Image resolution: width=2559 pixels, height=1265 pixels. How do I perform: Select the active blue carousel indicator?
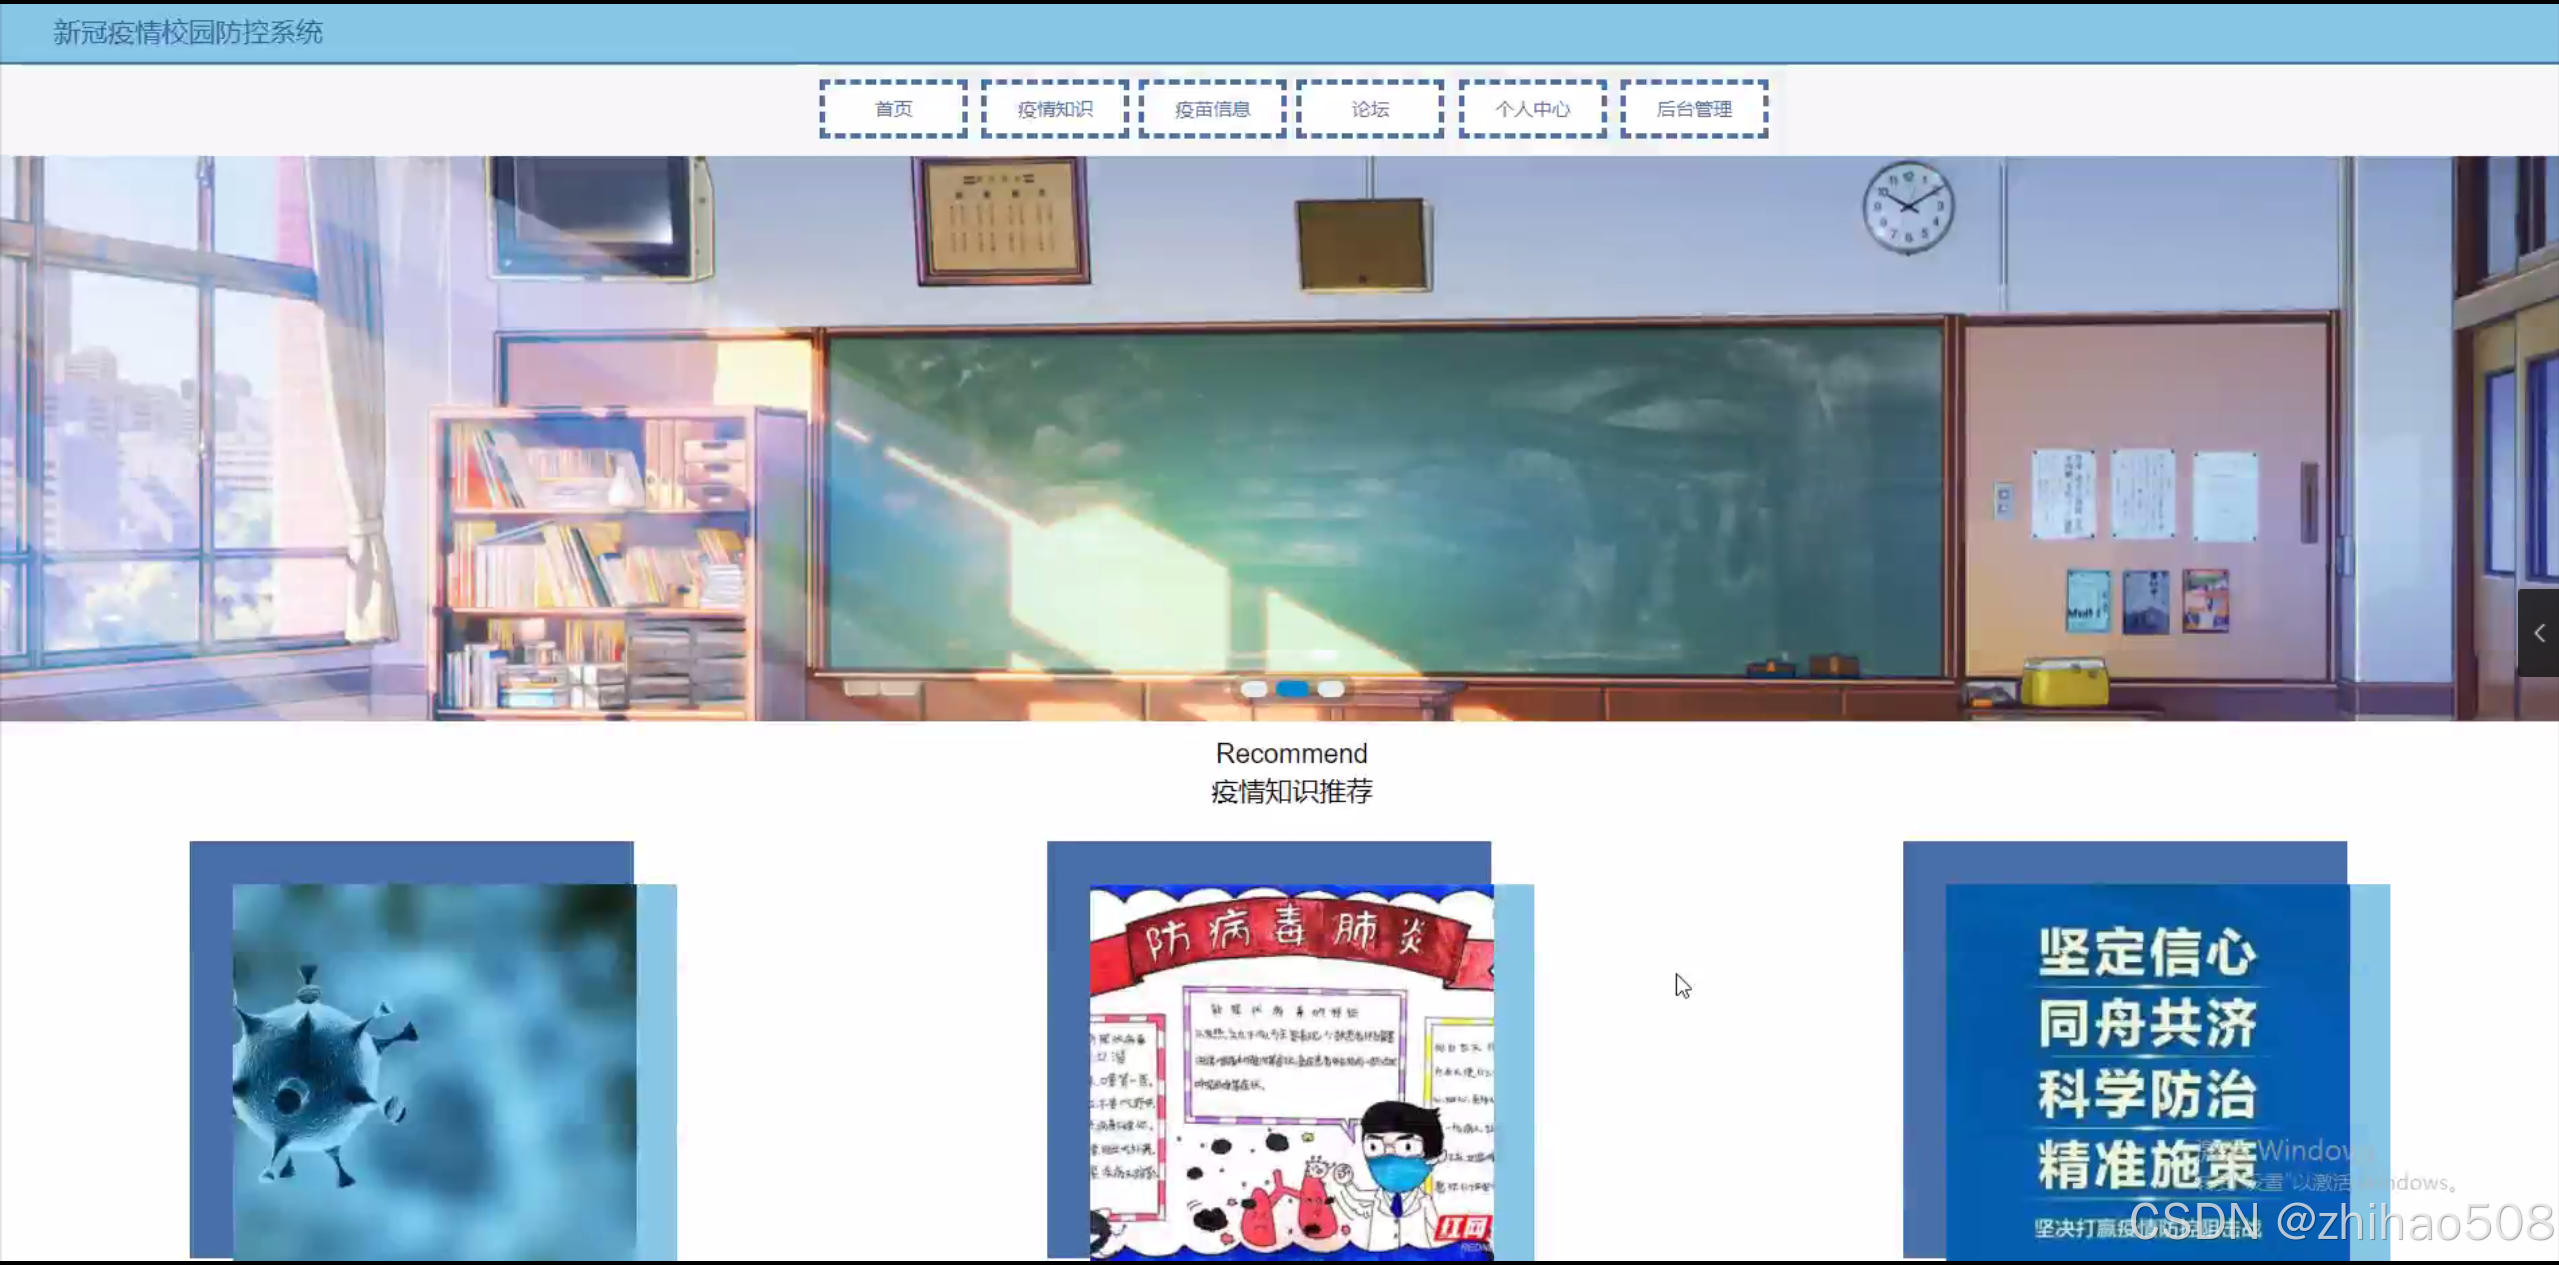pos(1292,689)
